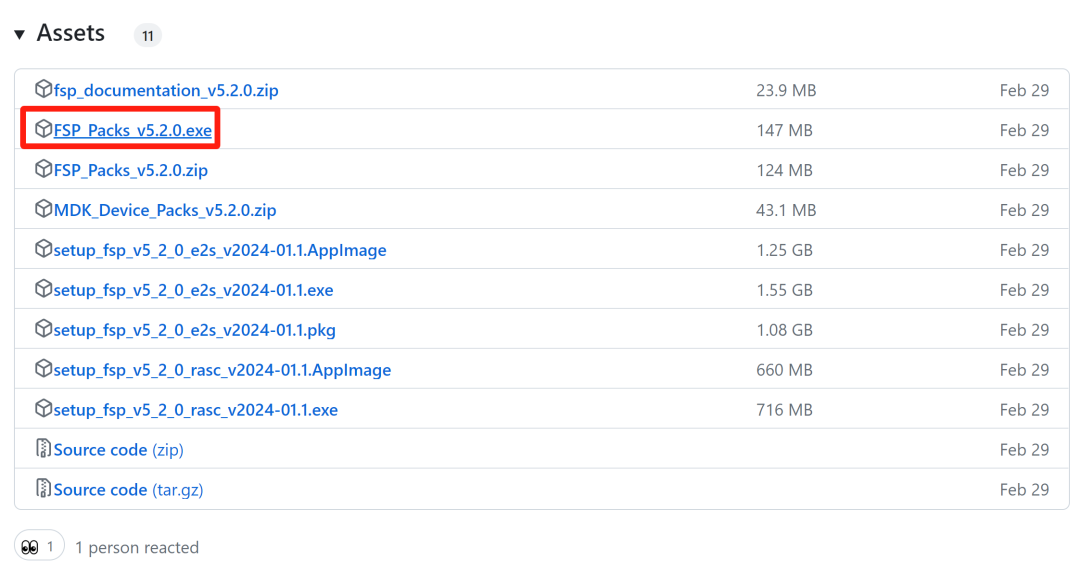This screenshot has height=573, width=1080.
Task: Click package icon beside FSP_Packs_v5.2.0.zip
Action: [x=43, y=170]
